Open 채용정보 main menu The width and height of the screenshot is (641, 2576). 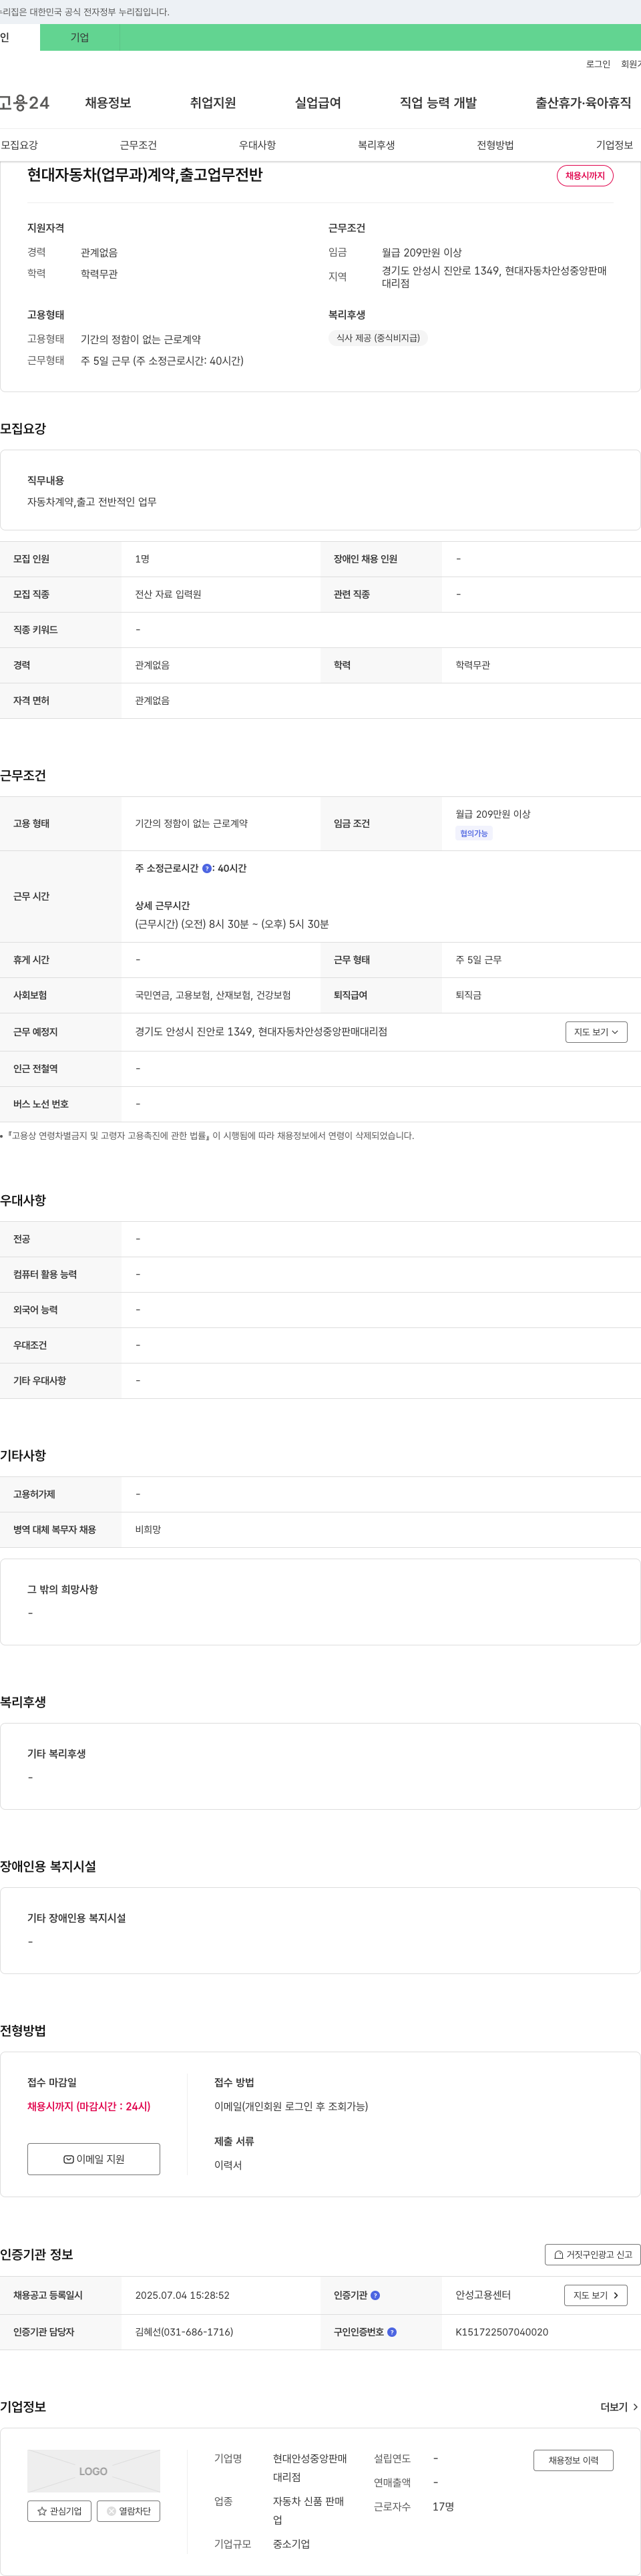coord(108,103)
